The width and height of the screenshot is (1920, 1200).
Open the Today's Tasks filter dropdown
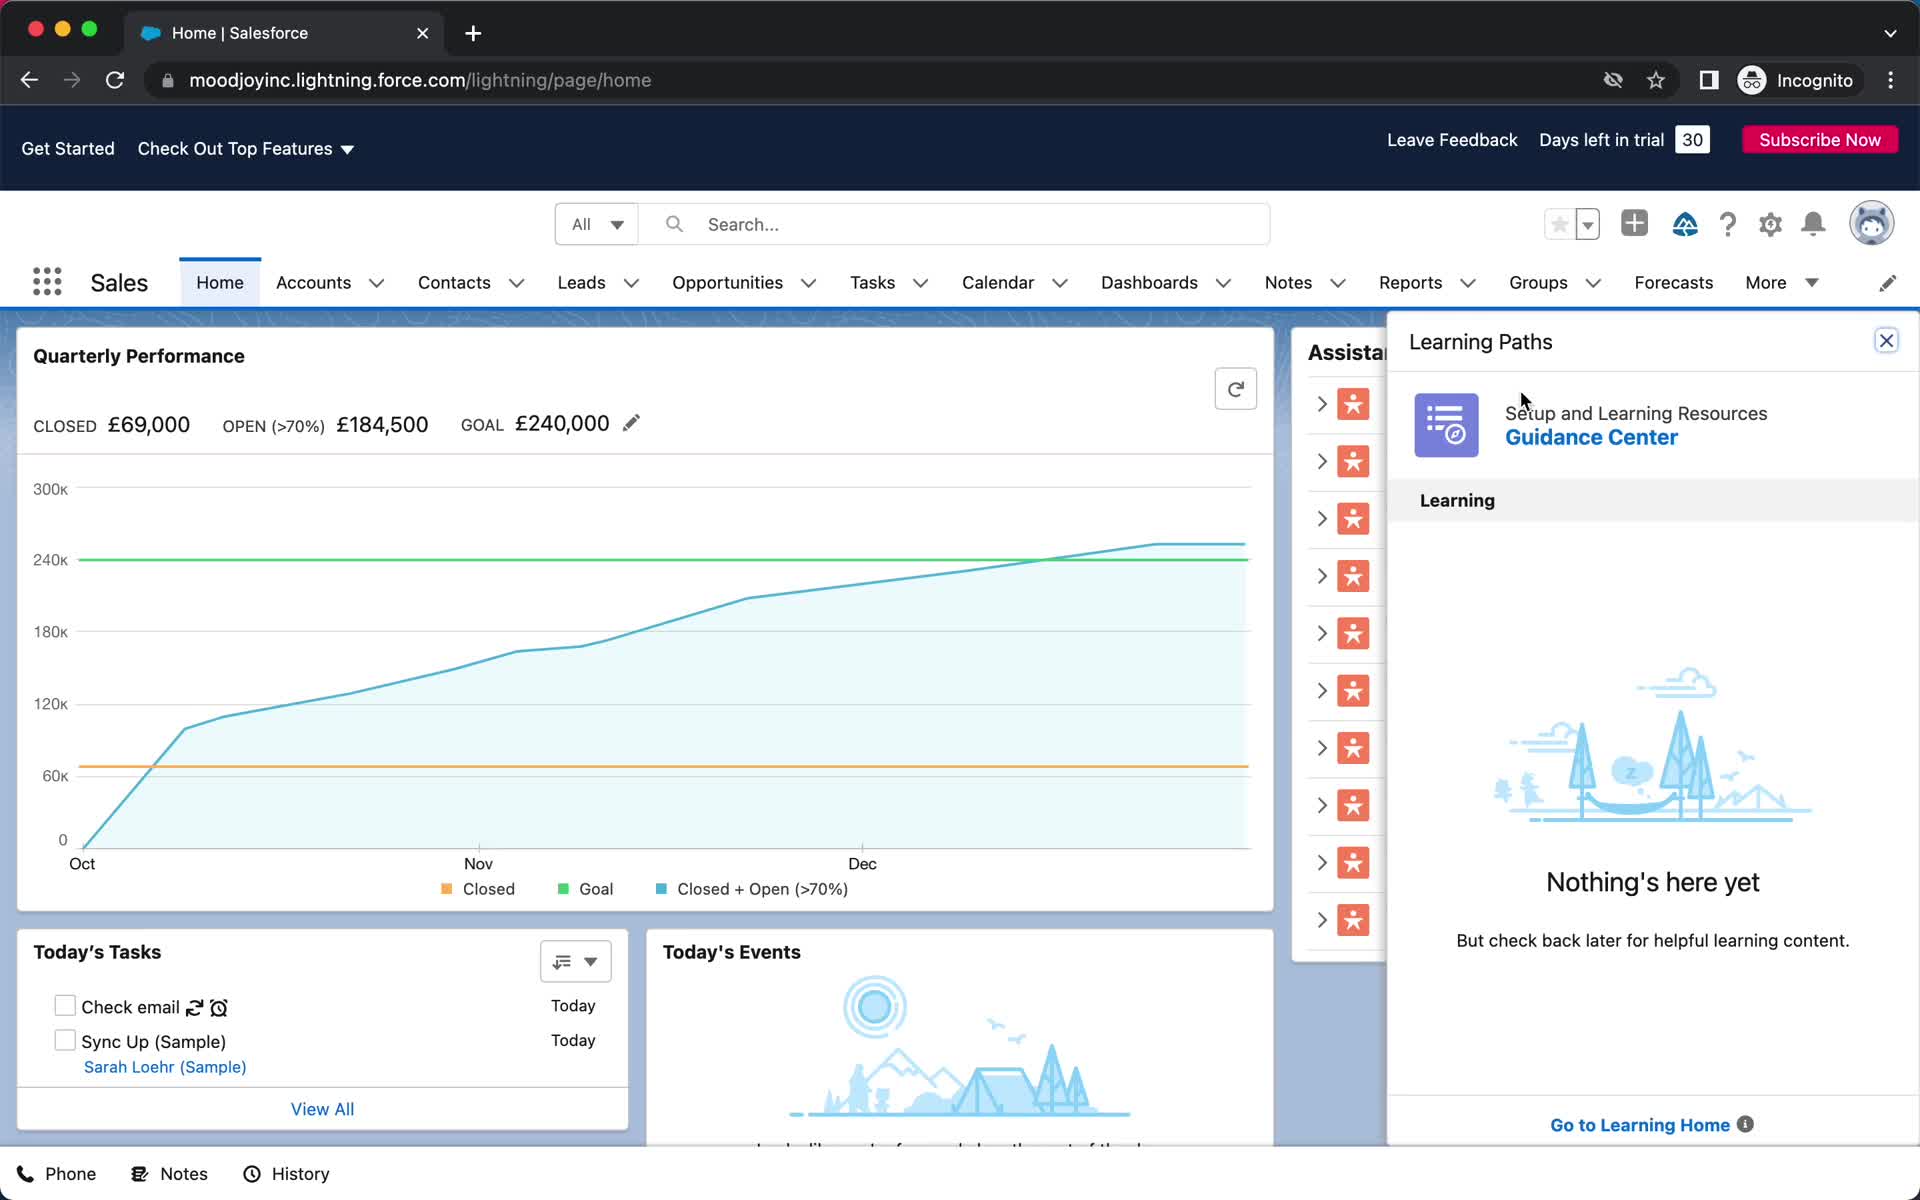(576, 961)
